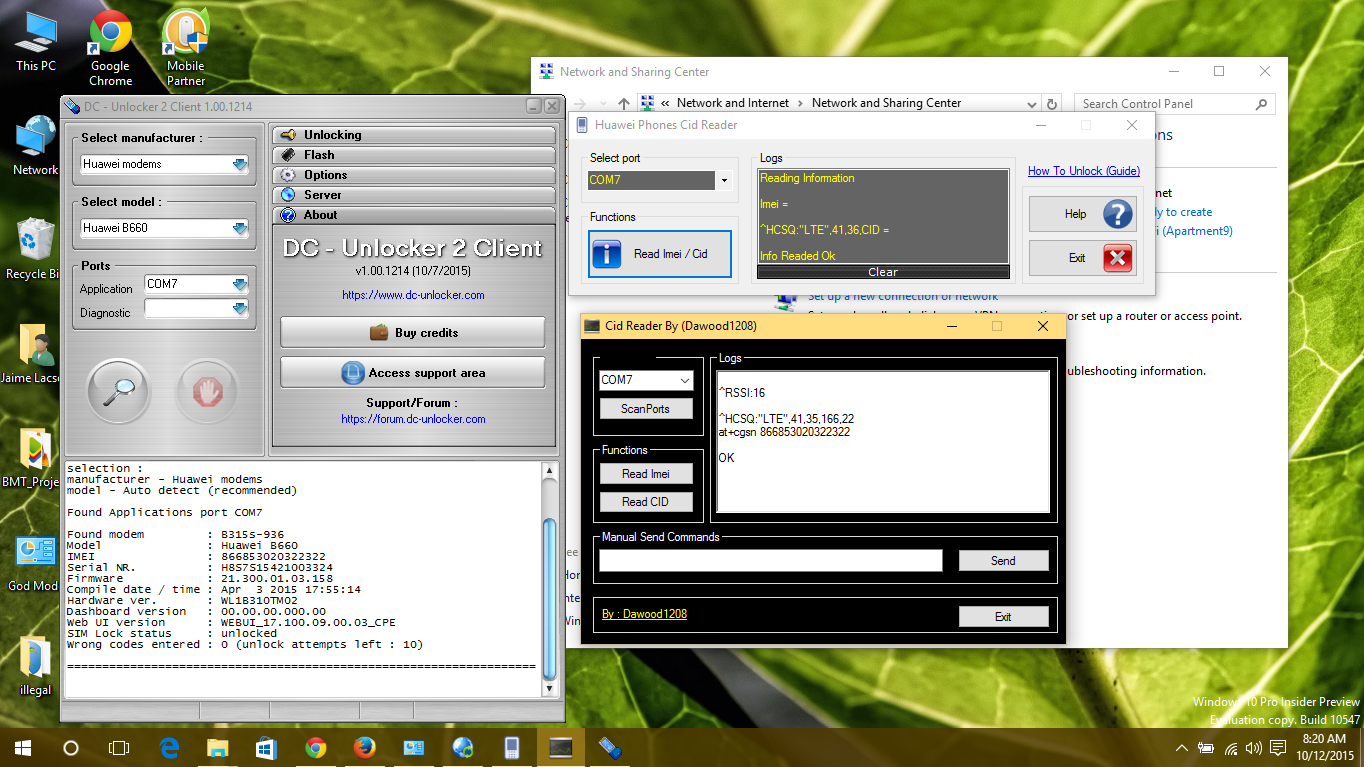The image size is (1364, 767).
Task: Click the Up arrow in Network and Sharing Center
Action: tap(624, 103)
